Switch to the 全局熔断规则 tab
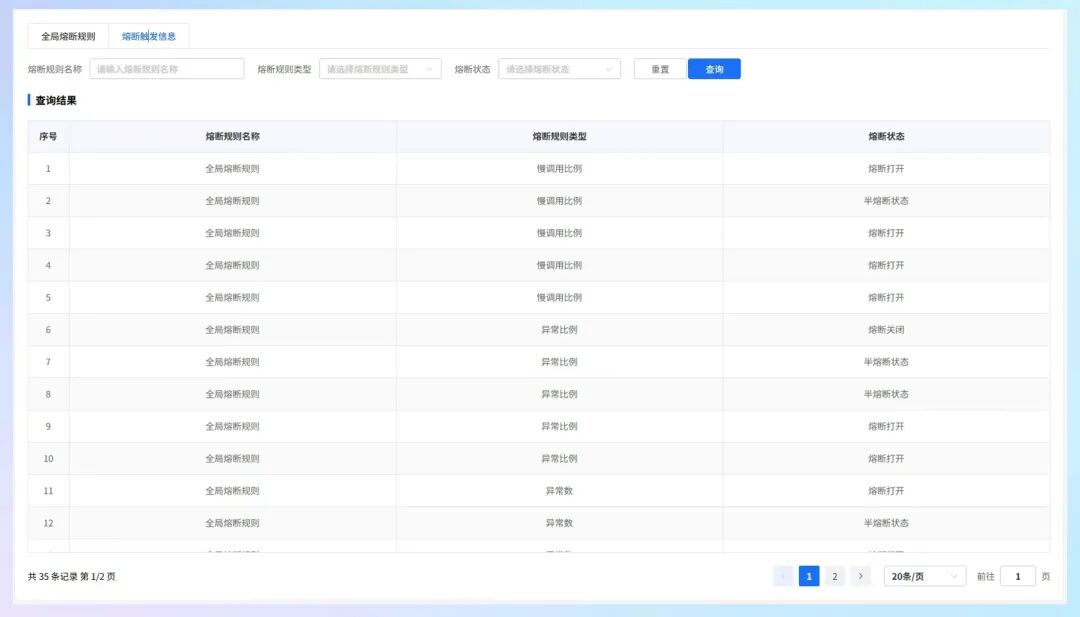 coord(68,36)
